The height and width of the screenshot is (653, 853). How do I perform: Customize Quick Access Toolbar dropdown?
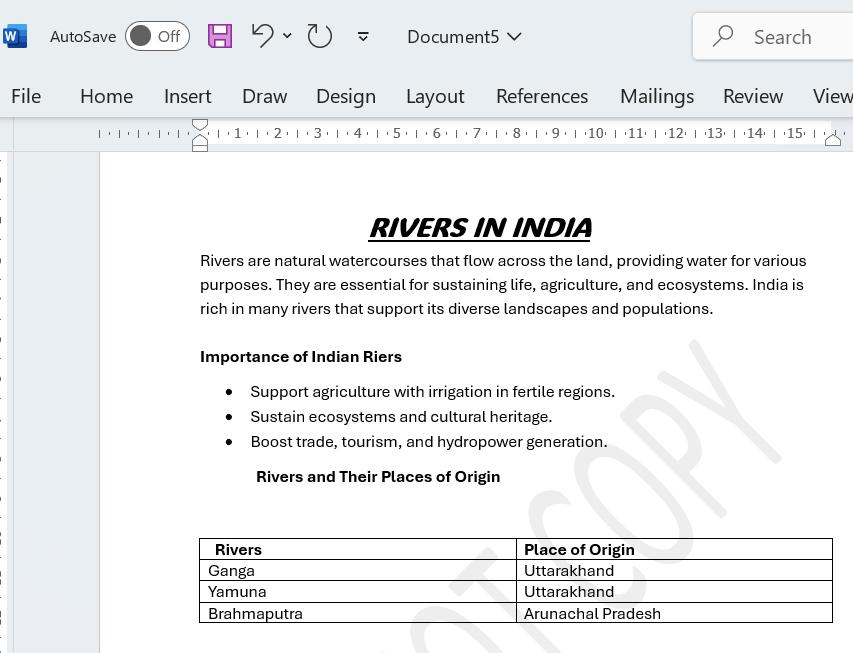coord(363,36)
